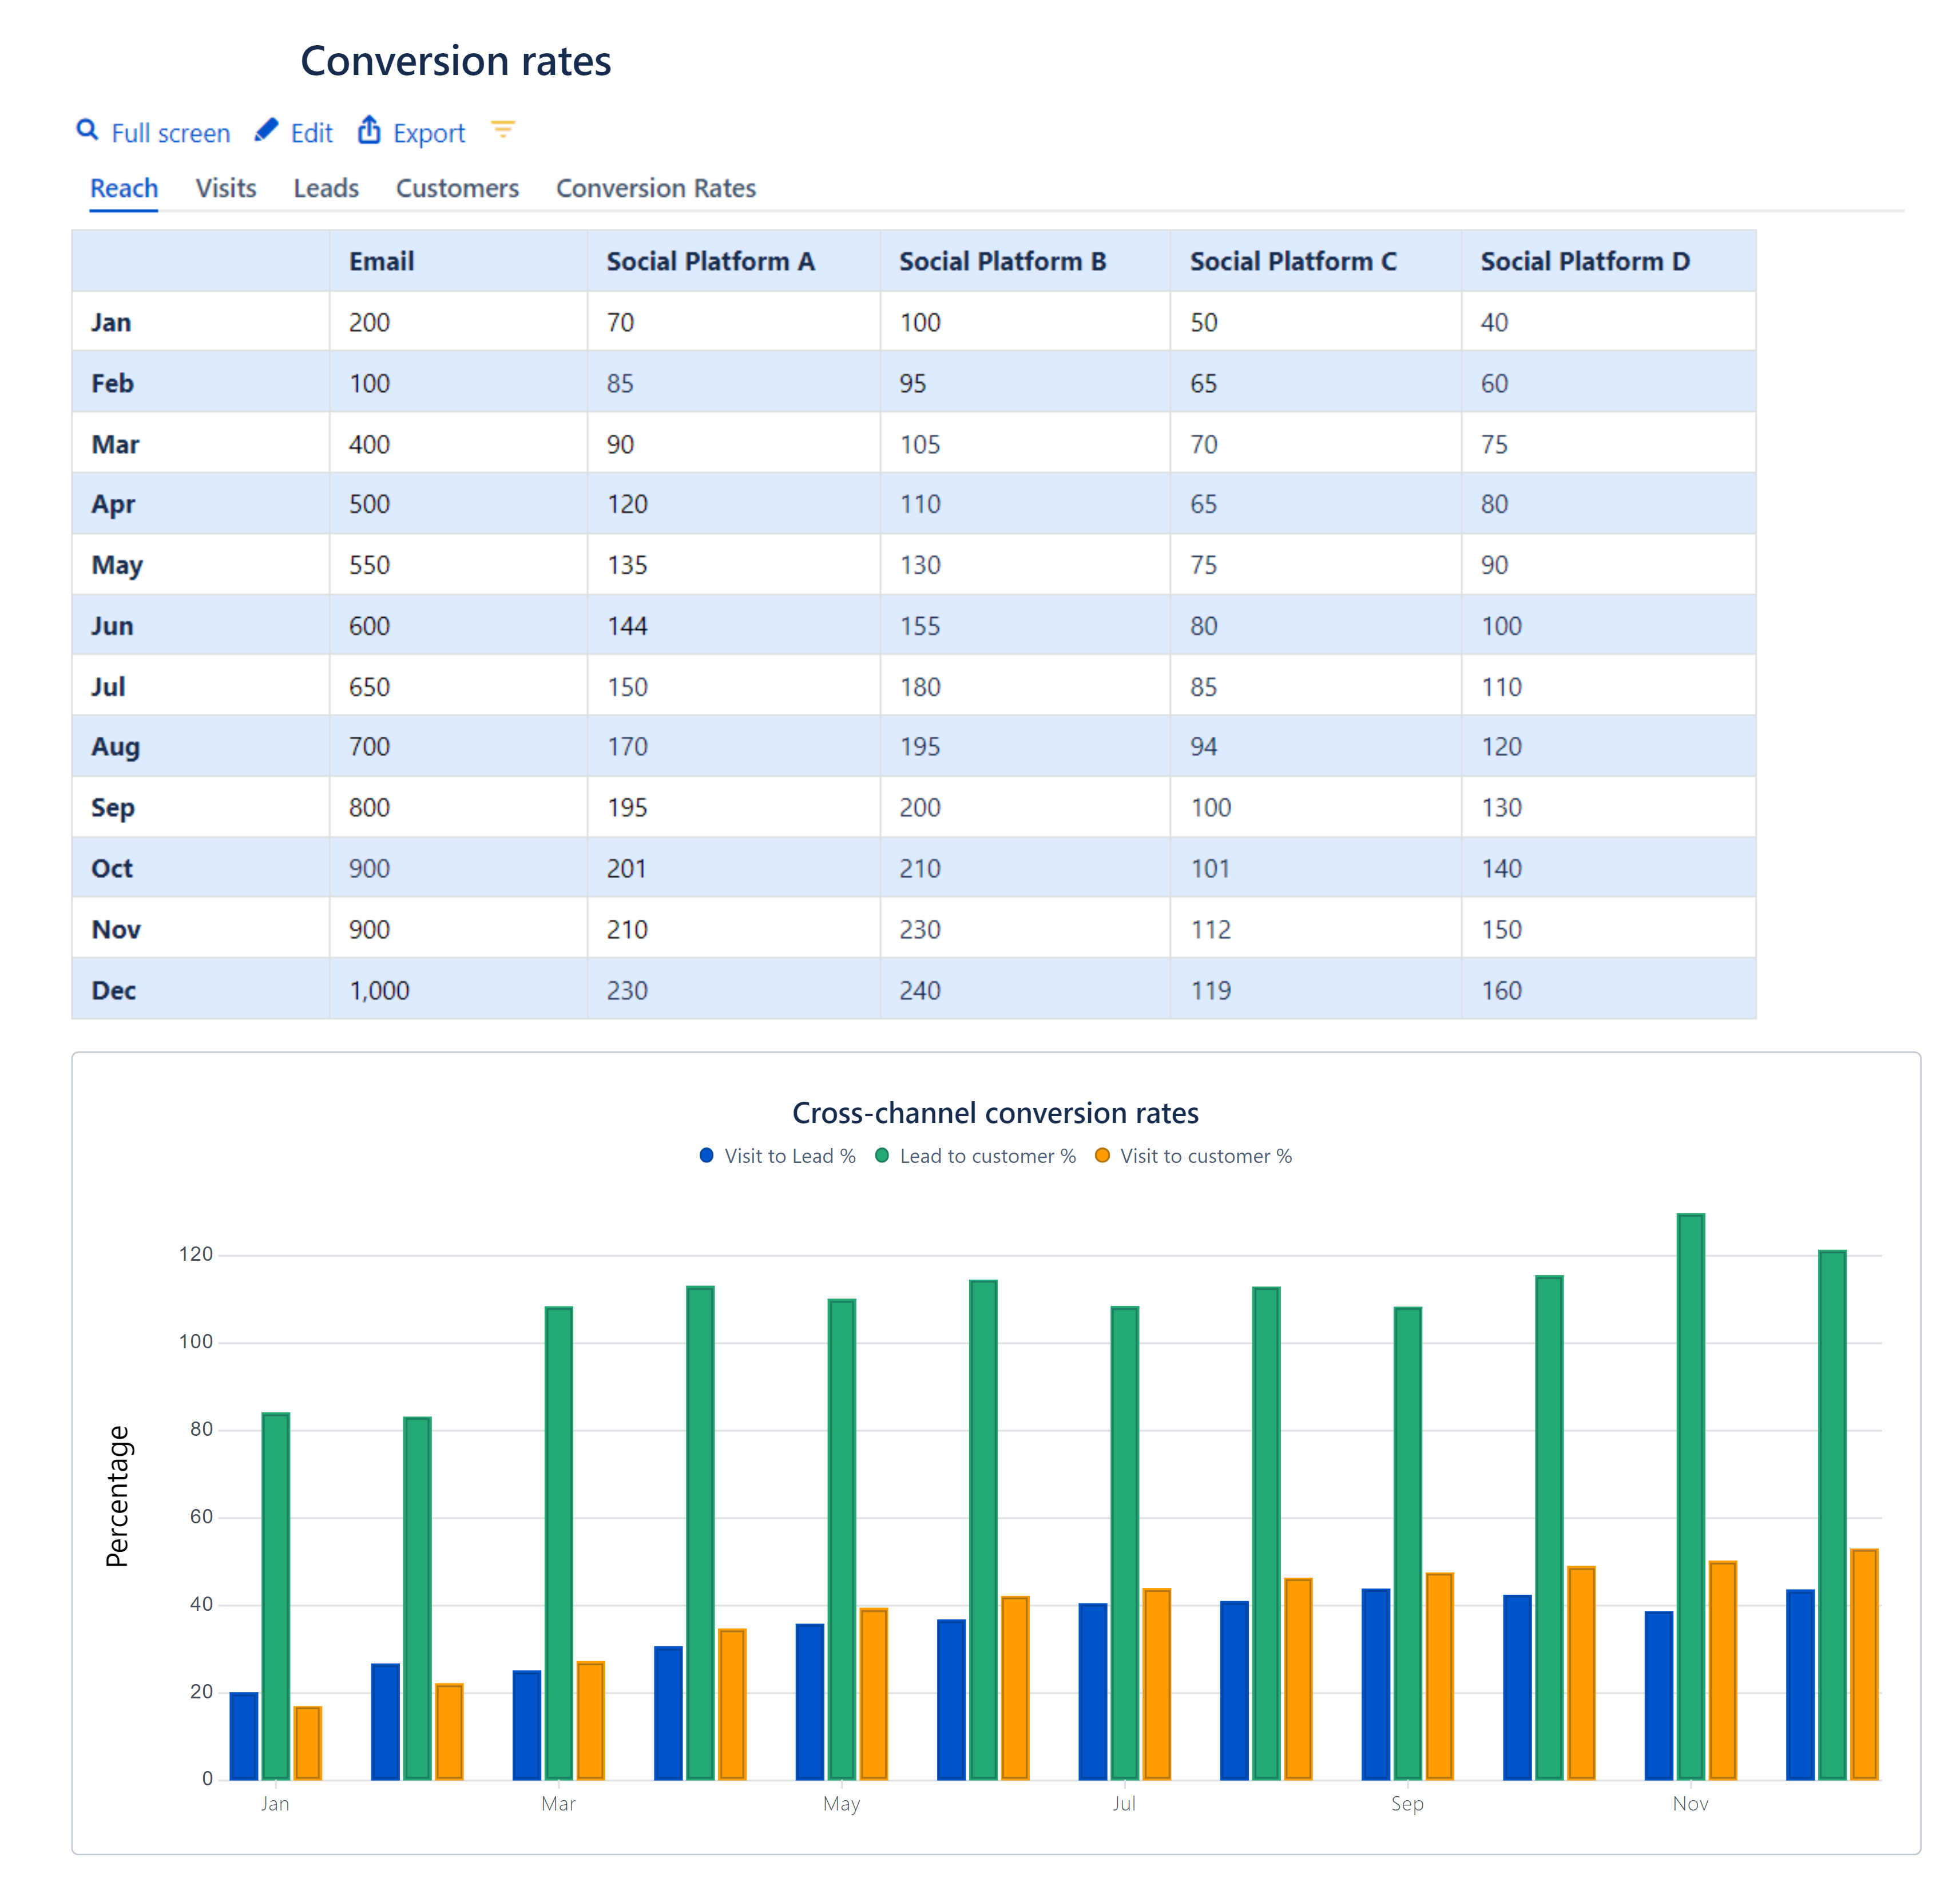1960x1886 pixels.
Task: Click the Export share icon
Action: (x=369, y=130)
